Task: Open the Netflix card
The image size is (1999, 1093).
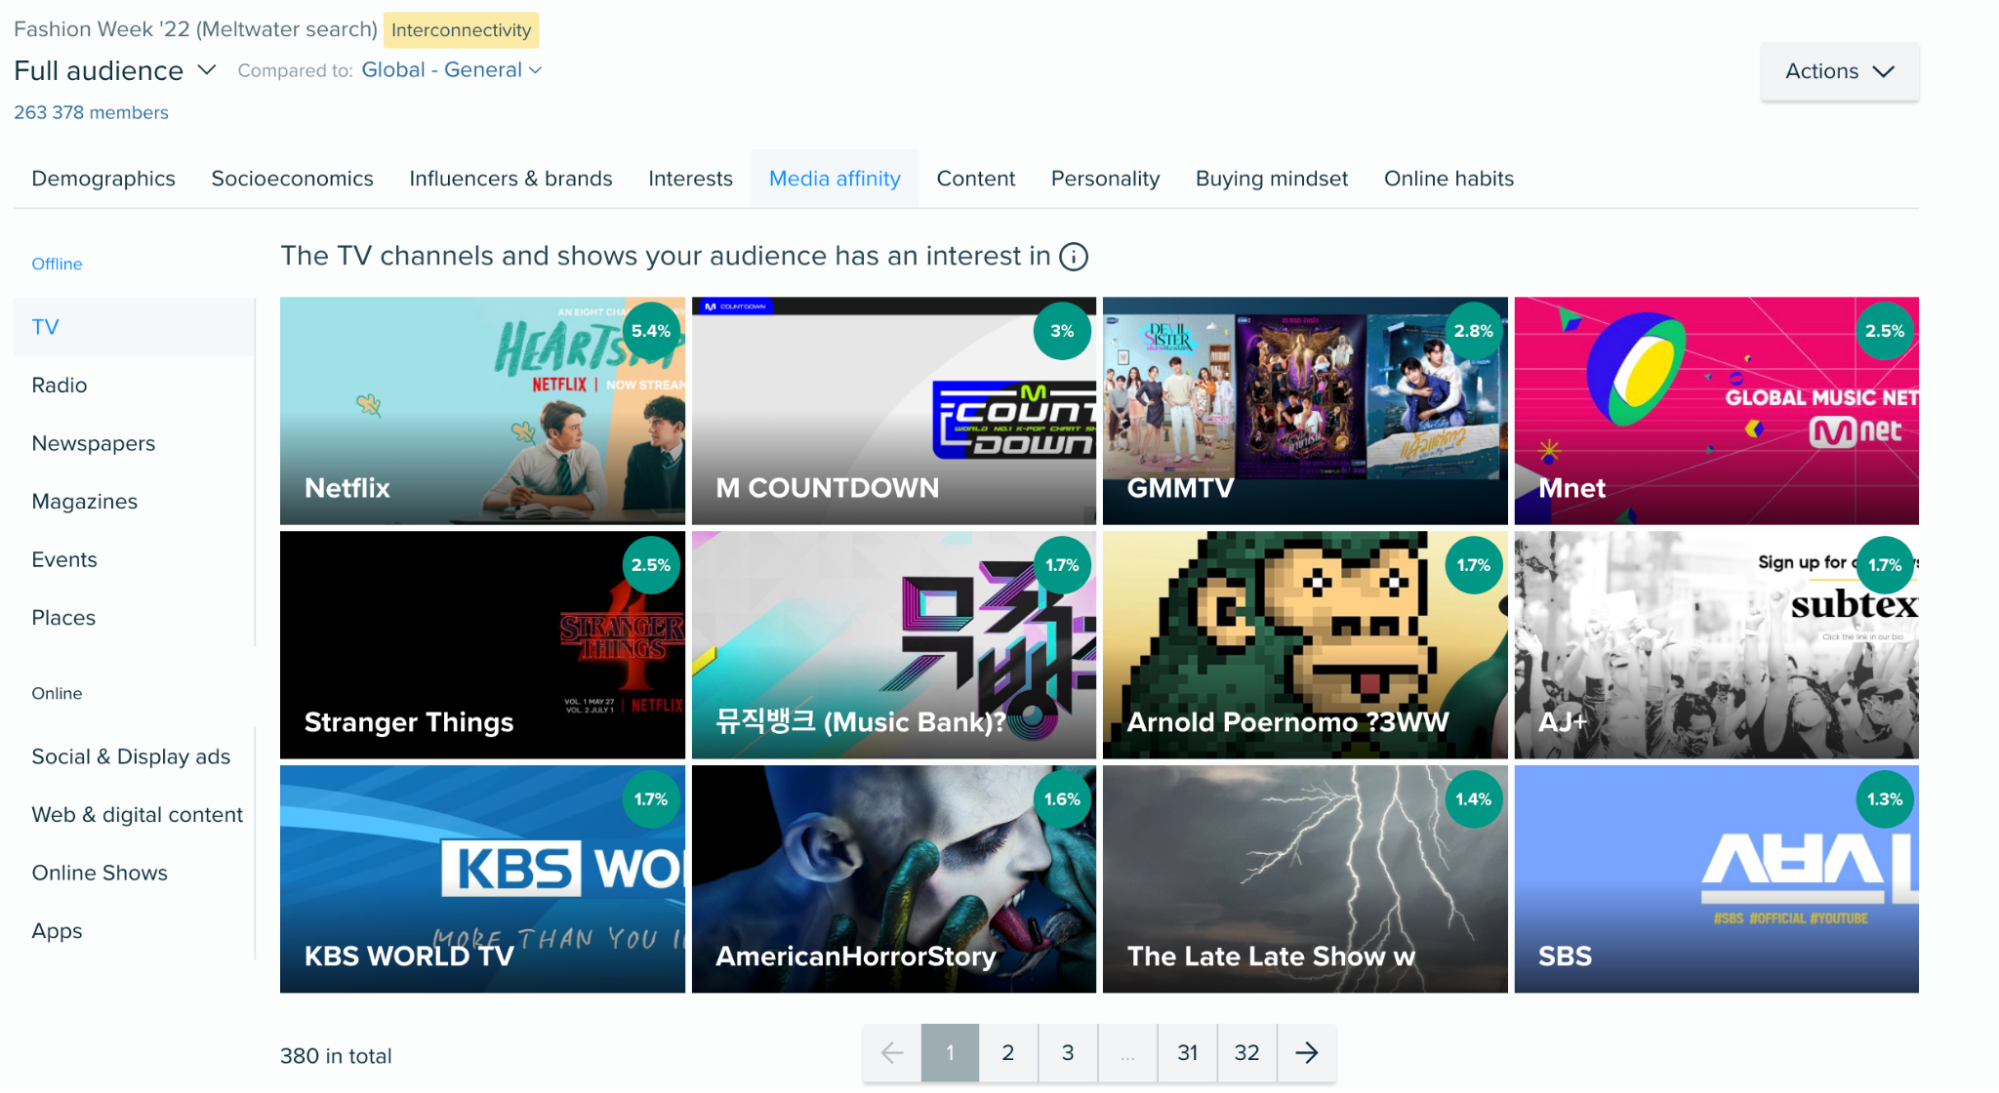Action: click(482, 410)
